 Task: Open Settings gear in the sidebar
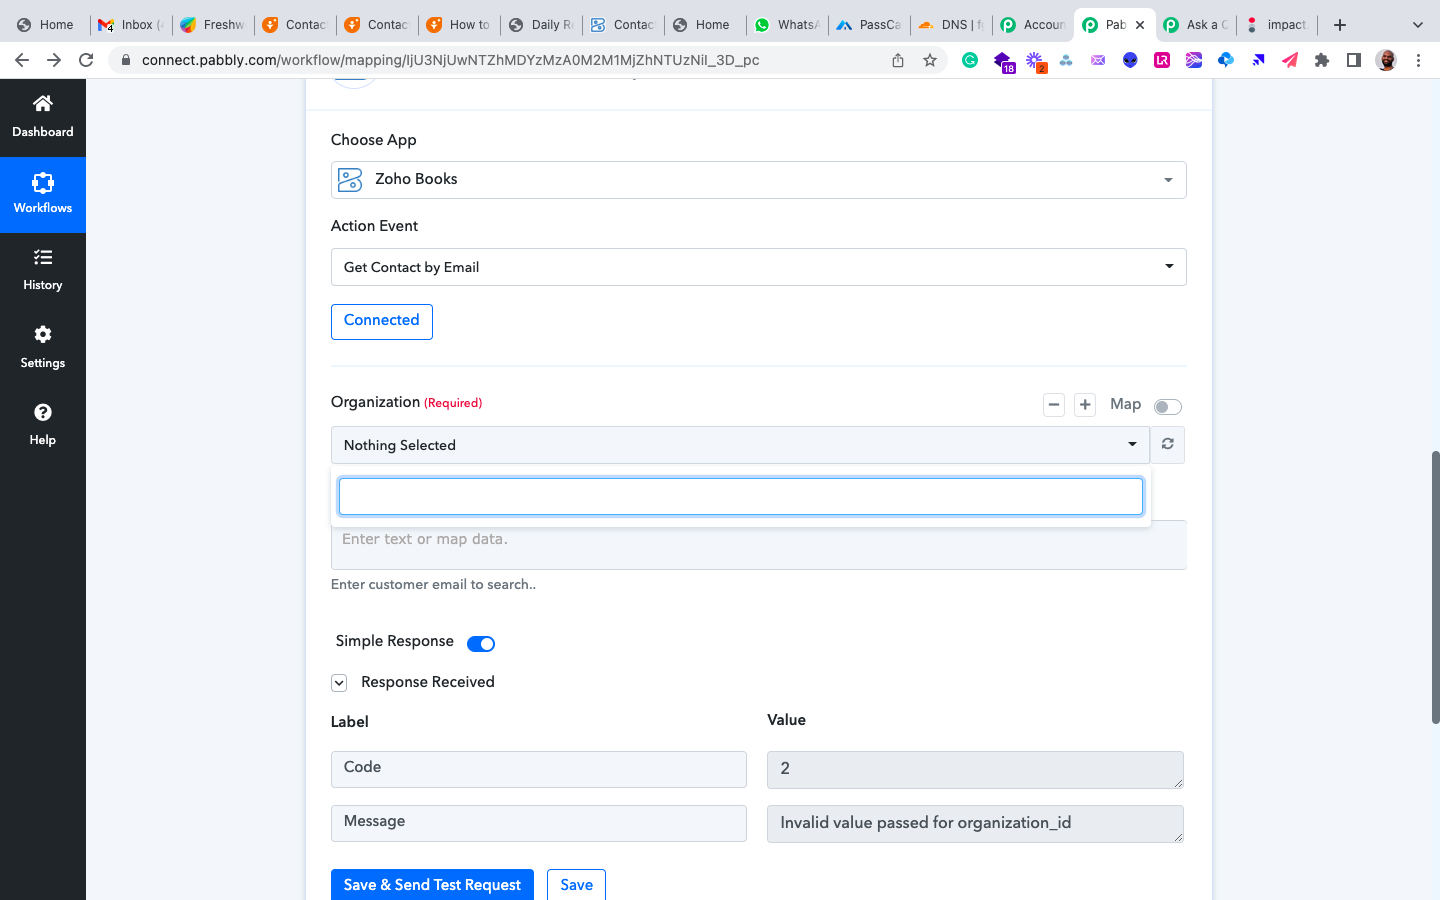click(x=42, y=334)
